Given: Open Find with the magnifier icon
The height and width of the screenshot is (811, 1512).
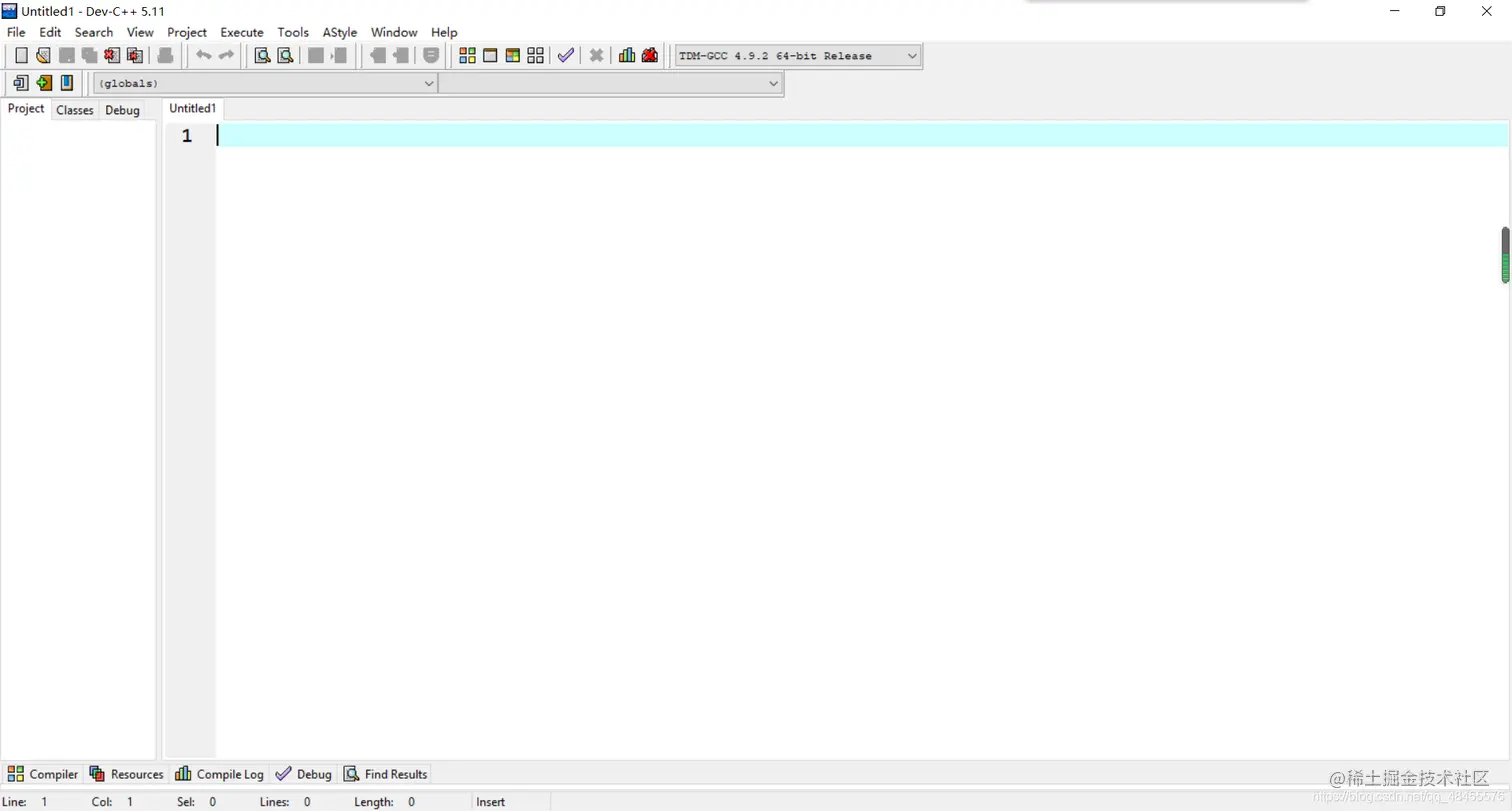Looking at the screenshot, I should (x=262, y=56).
